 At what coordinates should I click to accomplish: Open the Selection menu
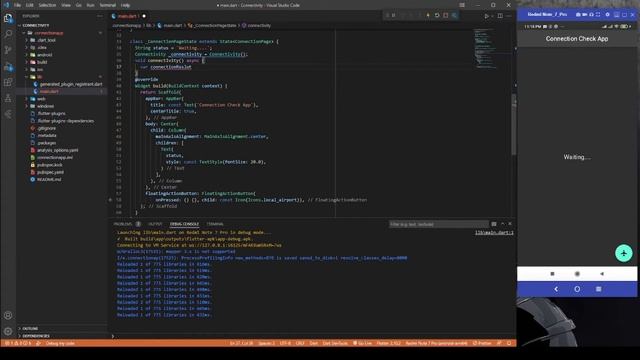pyautogui.click(x=47, y=5)
